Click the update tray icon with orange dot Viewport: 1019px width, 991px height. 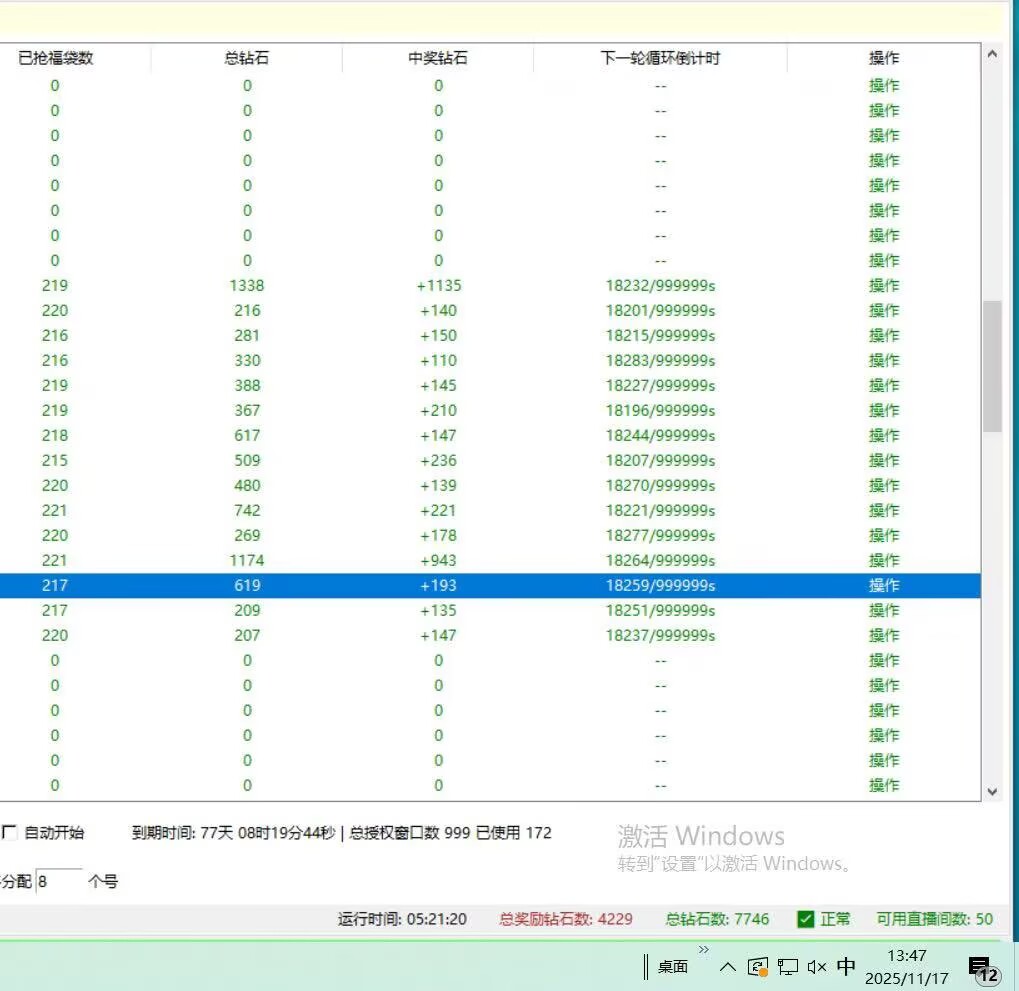coord(758,967)
